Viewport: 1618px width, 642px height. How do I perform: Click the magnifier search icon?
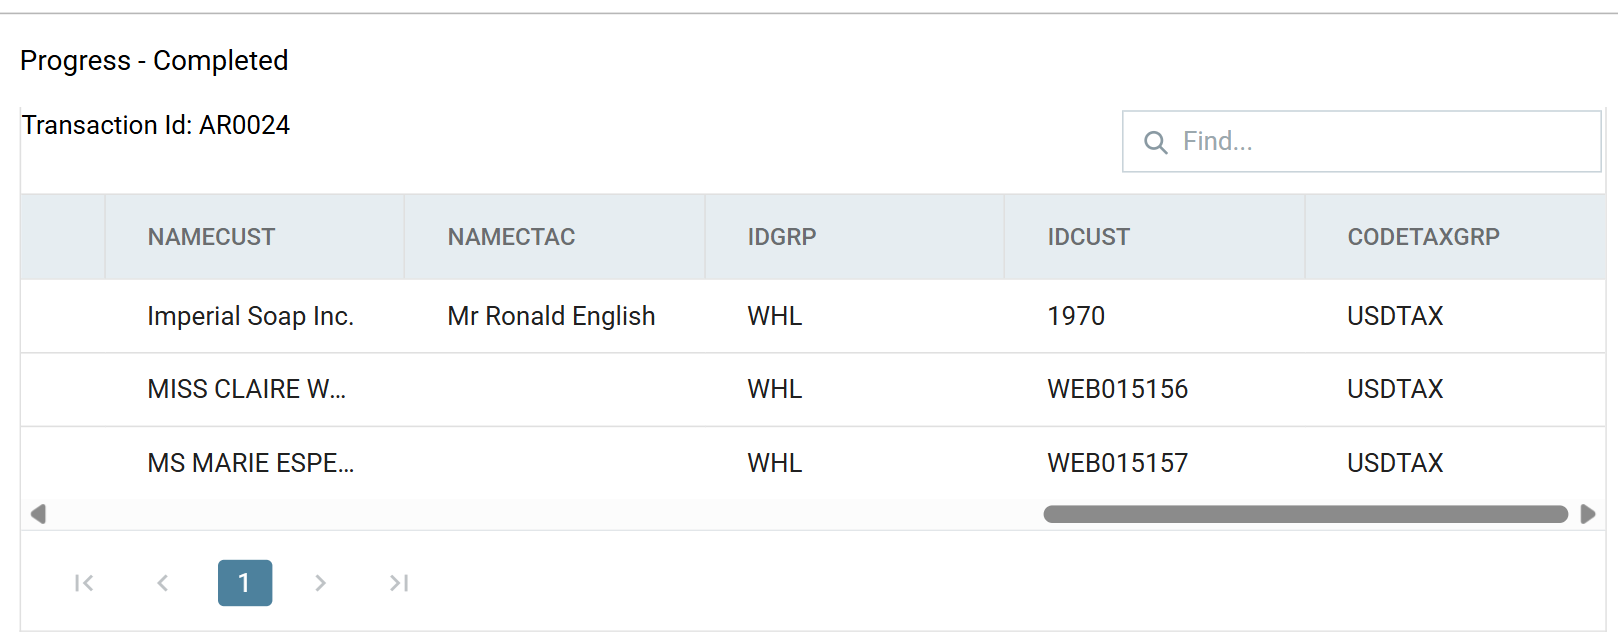[1155, 142]
